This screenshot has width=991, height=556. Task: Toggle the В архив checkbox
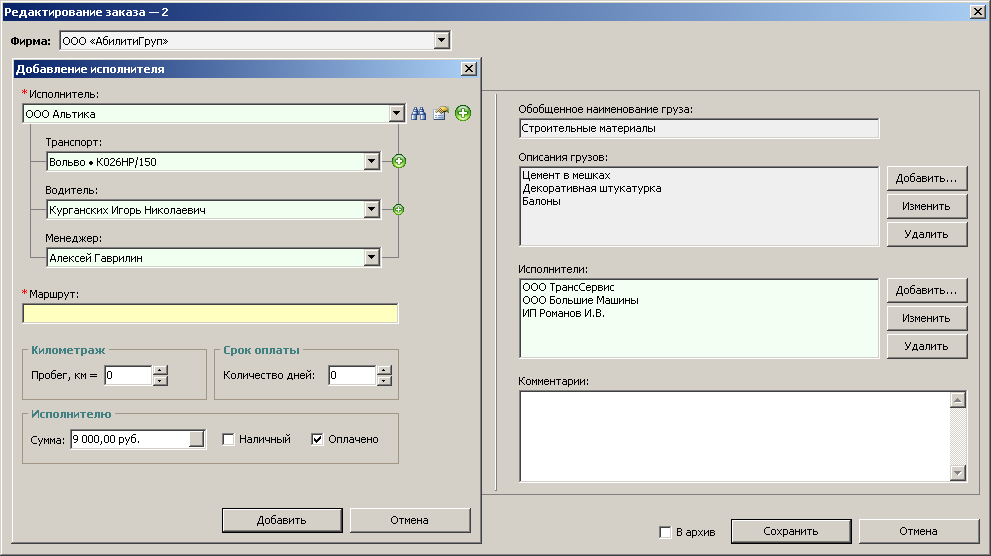[x=666, y=532]
